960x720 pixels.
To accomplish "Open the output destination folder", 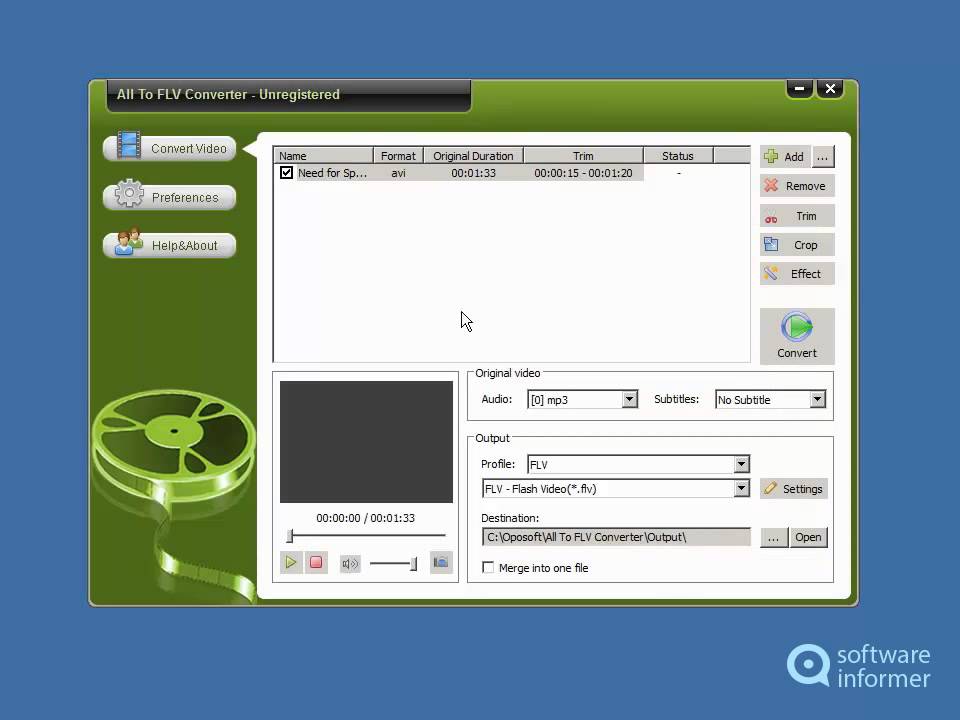I will (x=808, y=537).
